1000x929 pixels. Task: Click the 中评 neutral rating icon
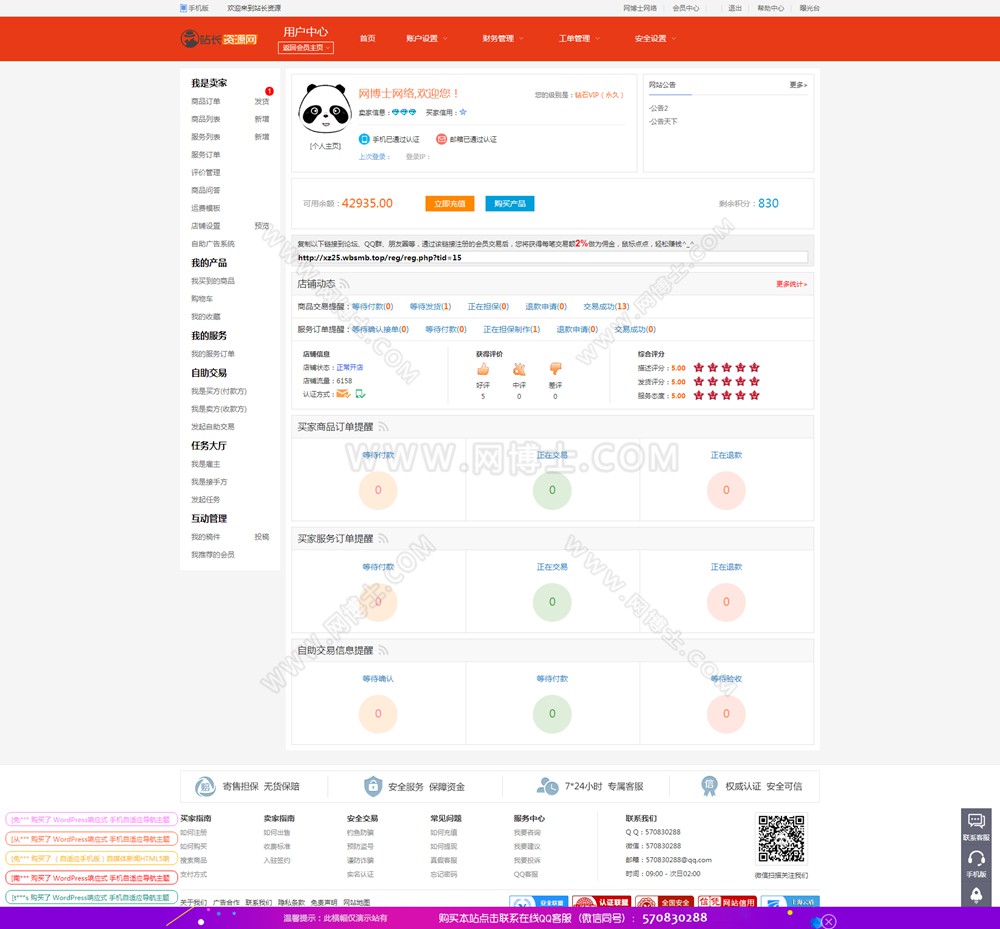[x=519, y=369]
